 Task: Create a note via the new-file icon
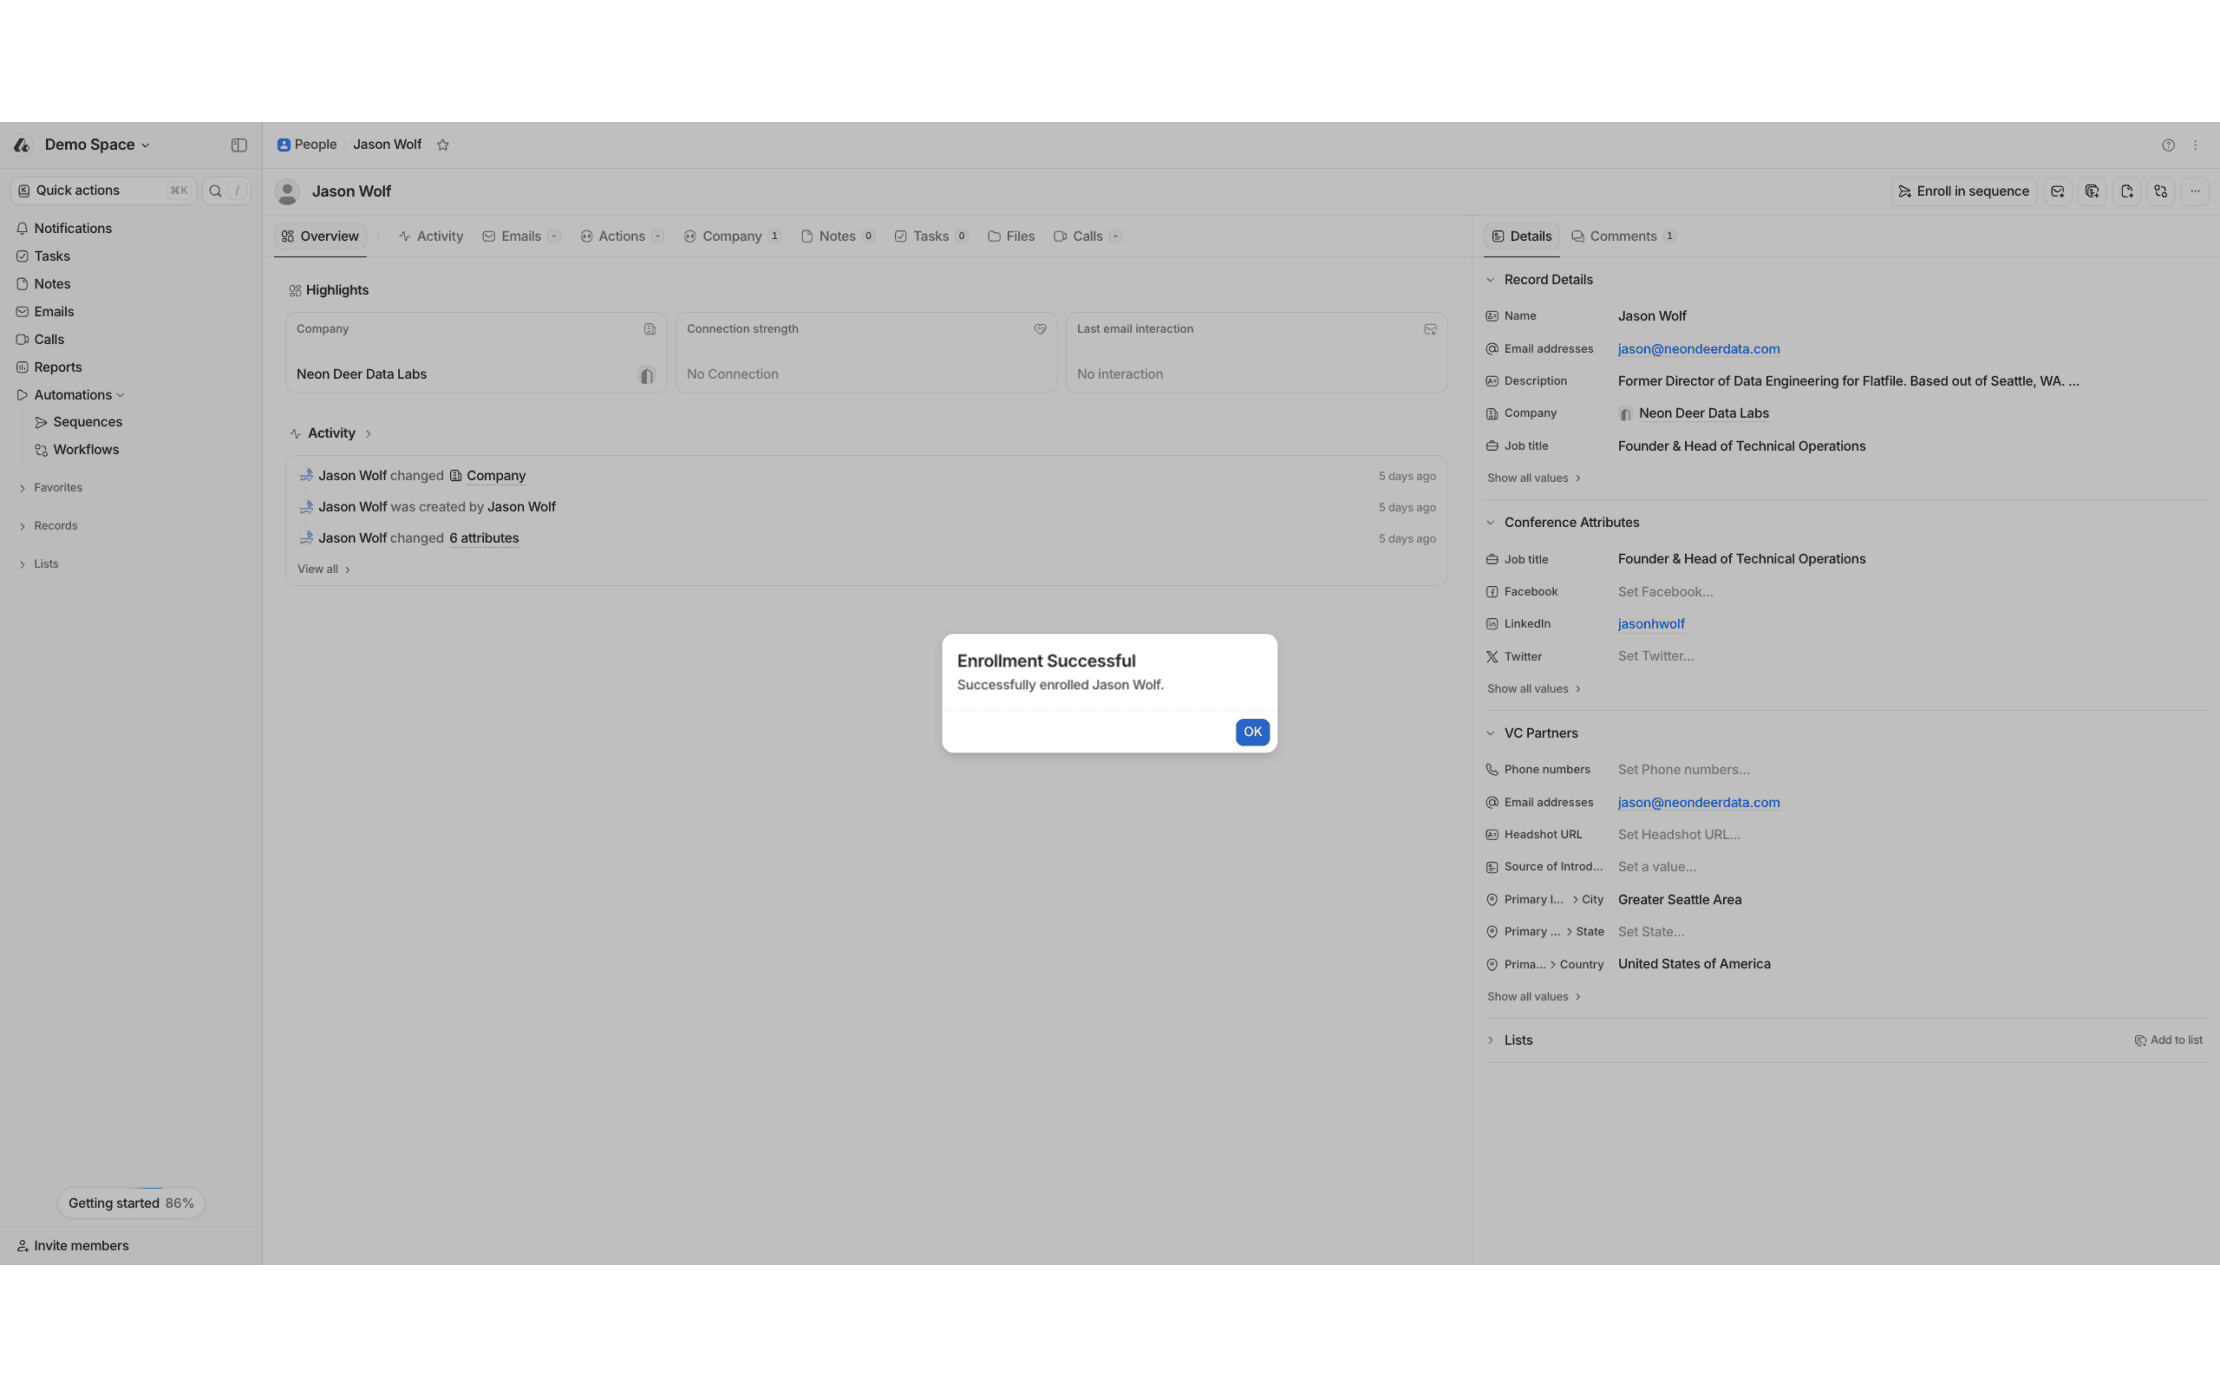[2127, 191]
